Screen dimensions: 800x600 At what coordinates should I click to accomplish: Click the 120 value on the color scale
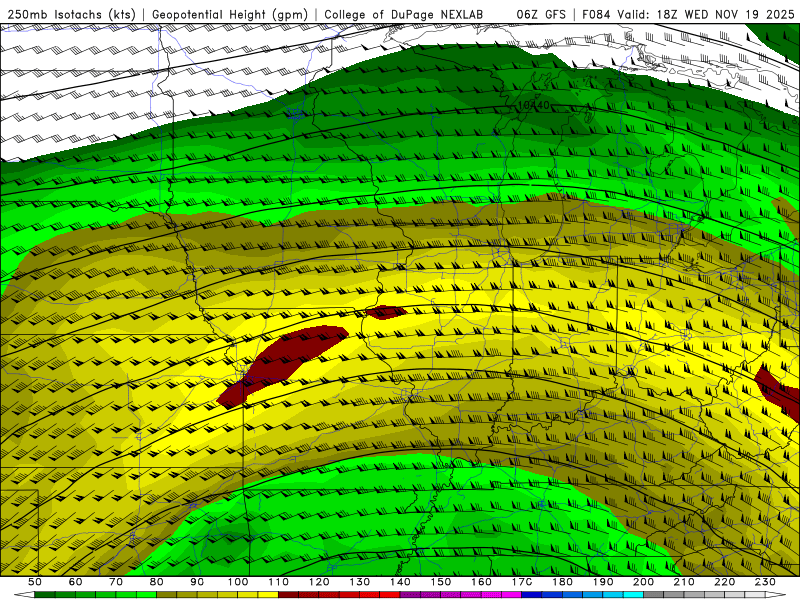coord(319,582)
